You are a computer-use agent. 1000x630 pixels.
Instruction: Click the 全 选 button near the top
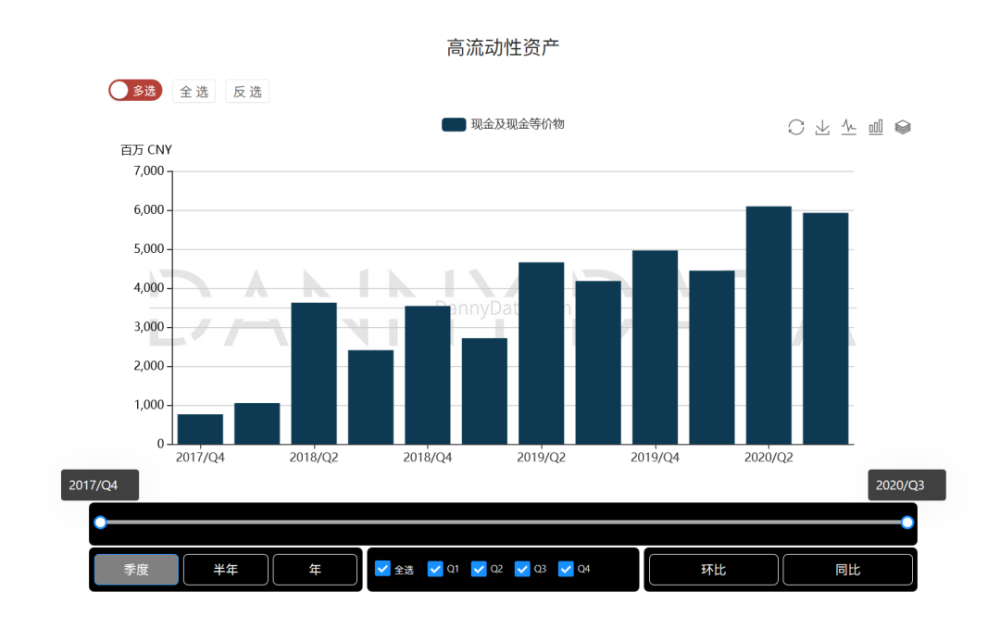[194, 92]
